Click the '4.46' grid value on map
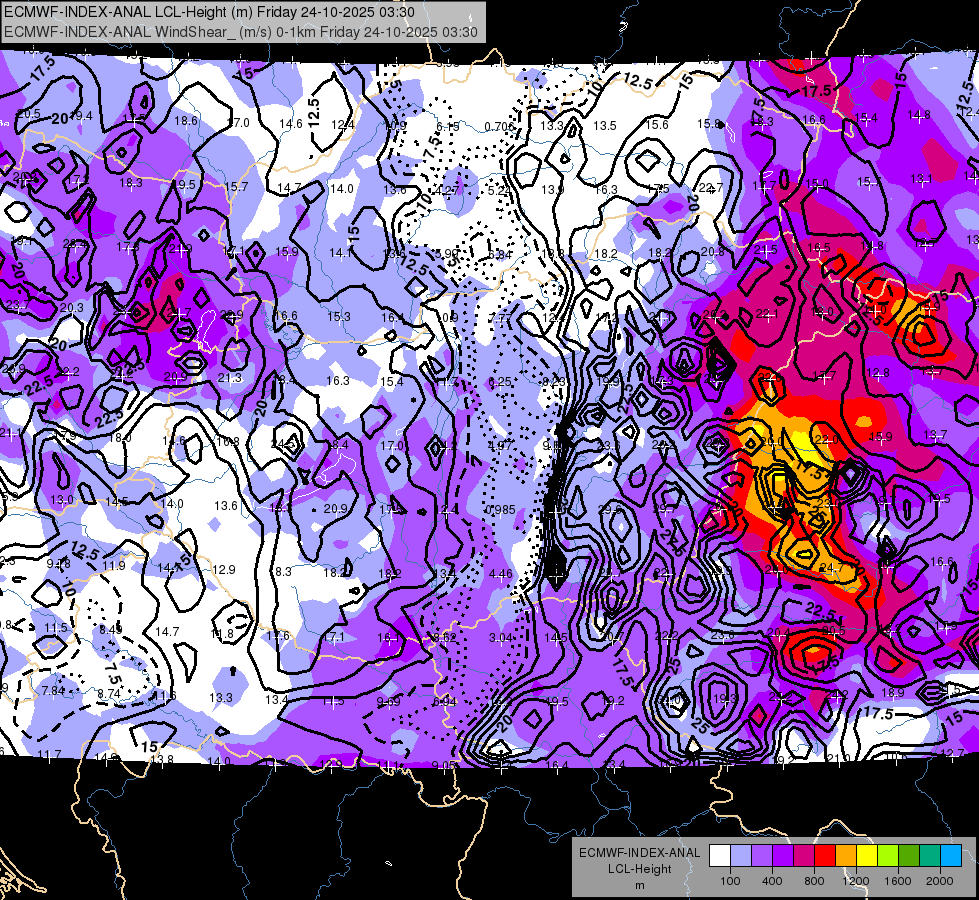This screenshot has width=979, height=900. pos(501,573)
